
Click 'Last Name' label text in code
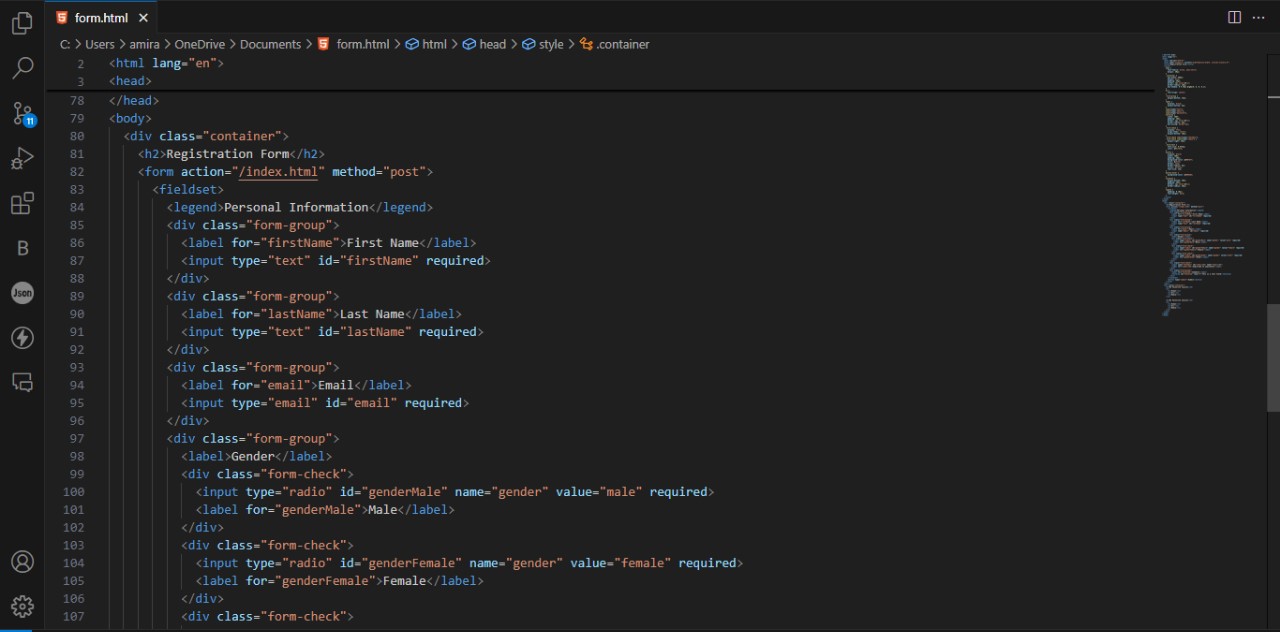[x=372, y=314]
